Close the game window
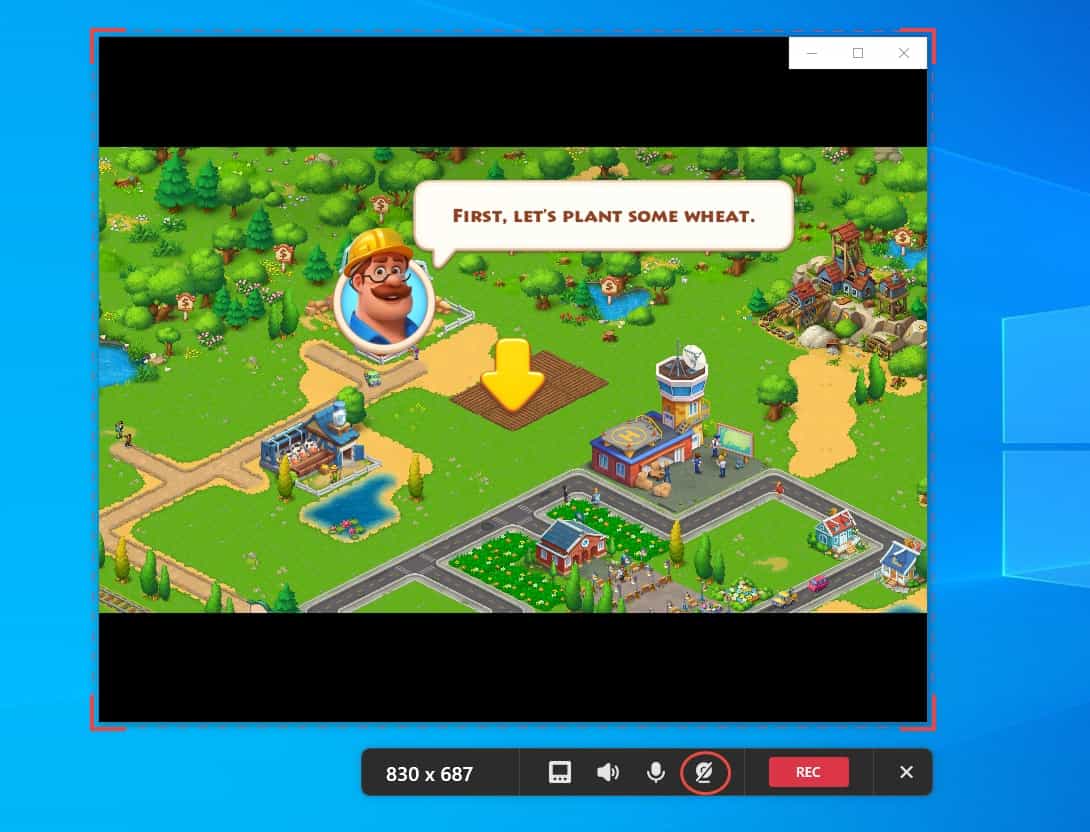1090x832 pixels. click(904, 53)
